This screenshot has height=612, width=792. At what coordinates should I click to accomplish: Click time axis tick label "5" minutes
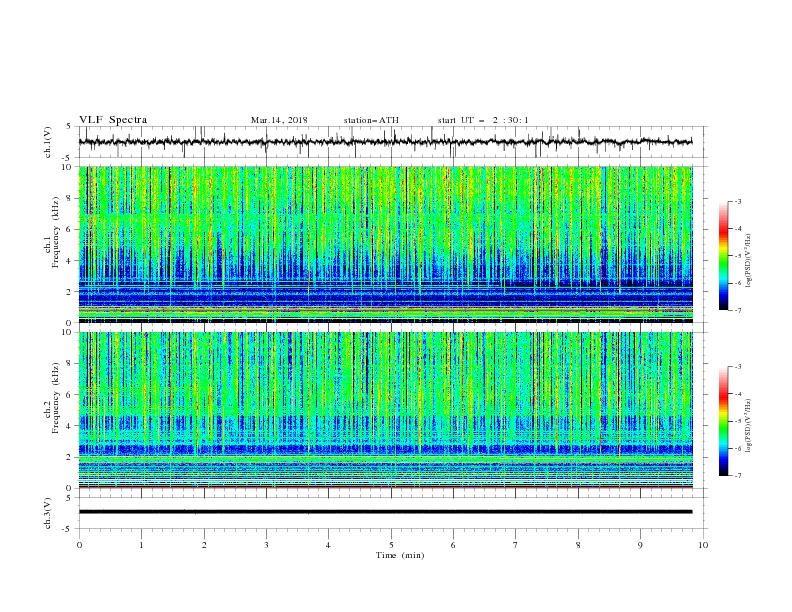click(x=391, y=545)
